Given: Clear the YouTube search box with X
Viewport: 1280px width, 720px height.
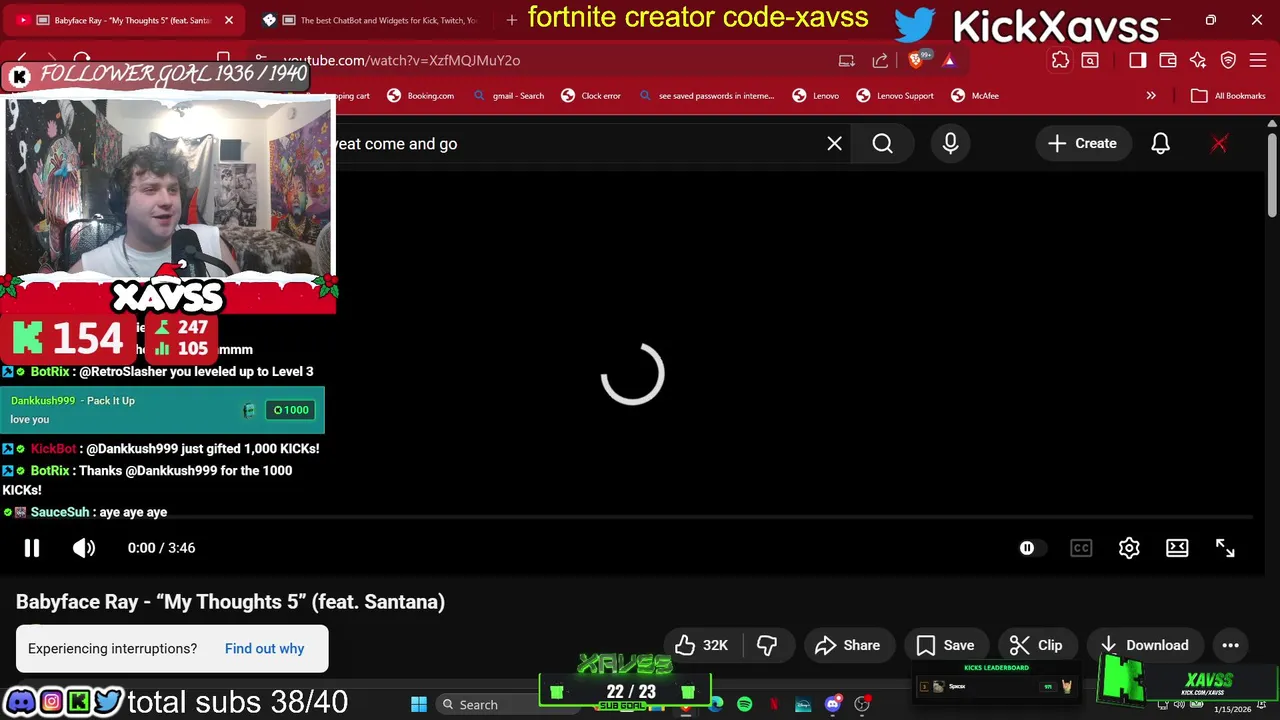Looking at the screenshot, I should [835, 144].
